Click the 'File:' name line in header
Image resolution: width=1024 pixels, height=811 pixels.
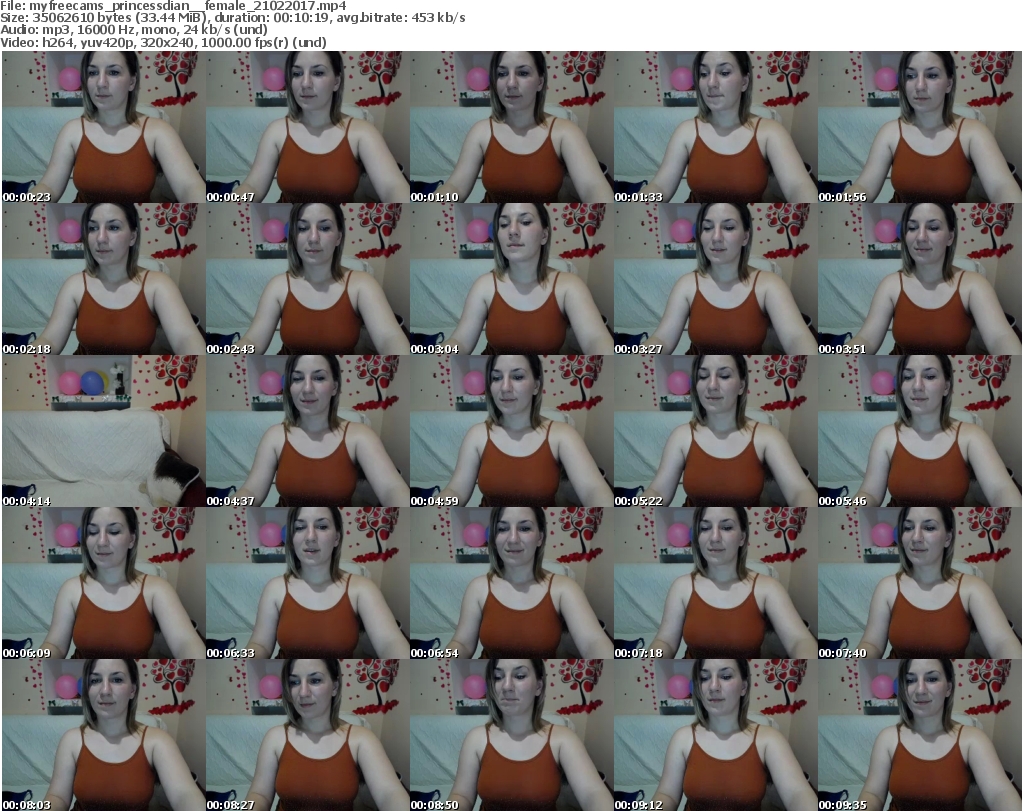174,6
